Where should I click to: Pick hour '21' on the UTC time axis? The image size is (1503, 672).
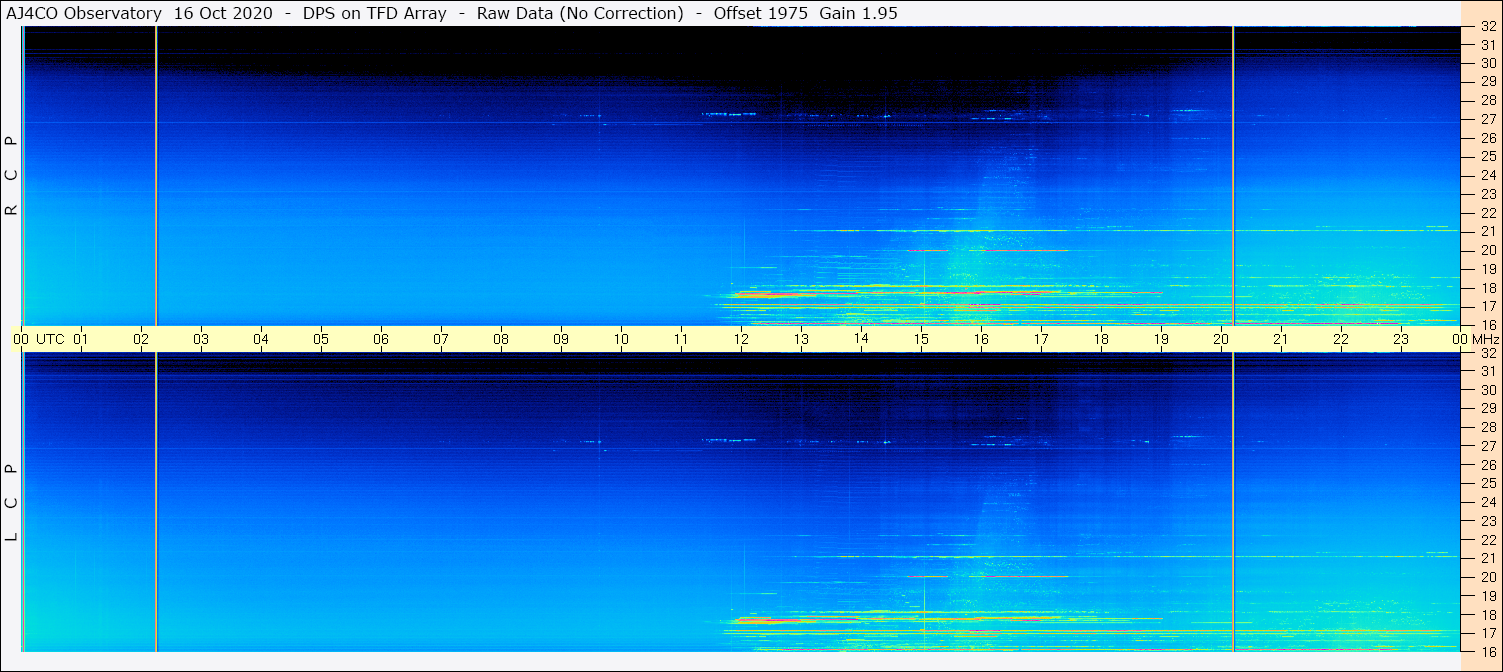click(1281, 339)
